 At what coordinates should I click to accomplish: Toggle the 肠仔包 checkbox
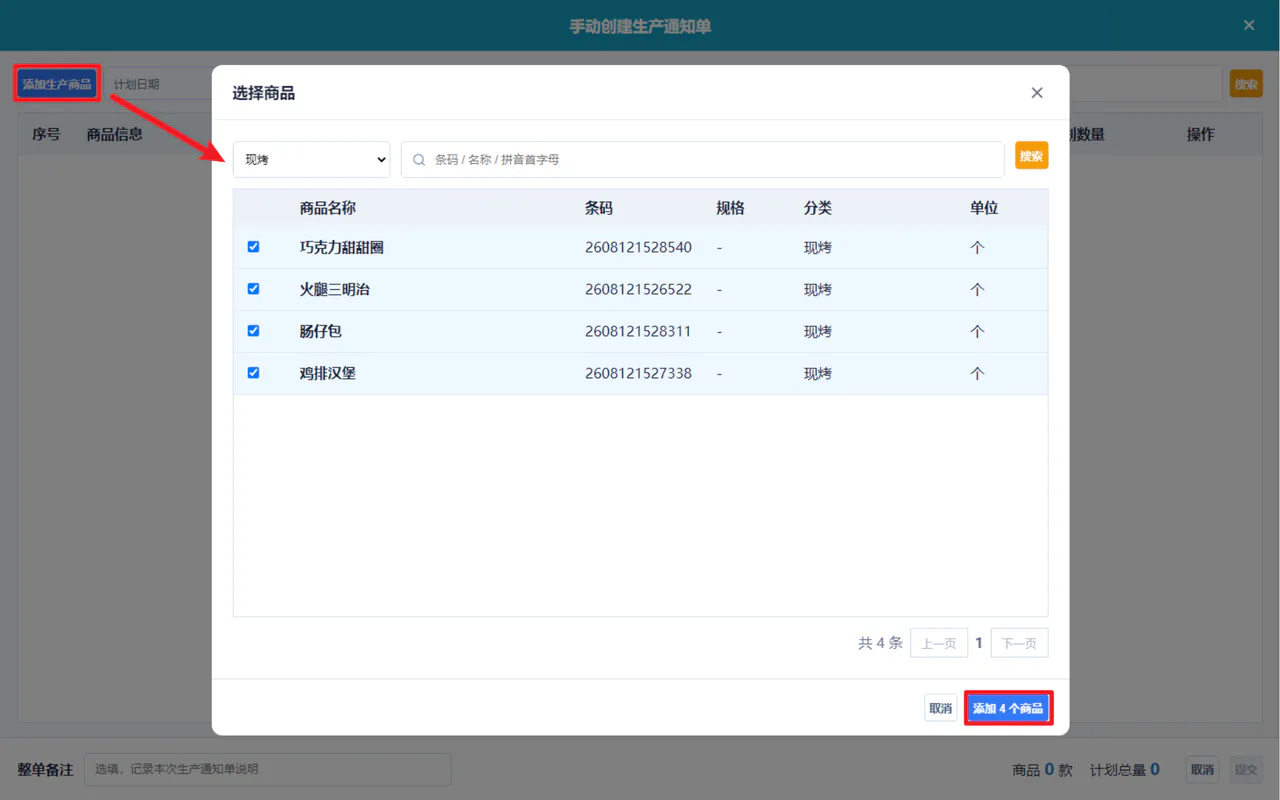click(x=253, y=330)
